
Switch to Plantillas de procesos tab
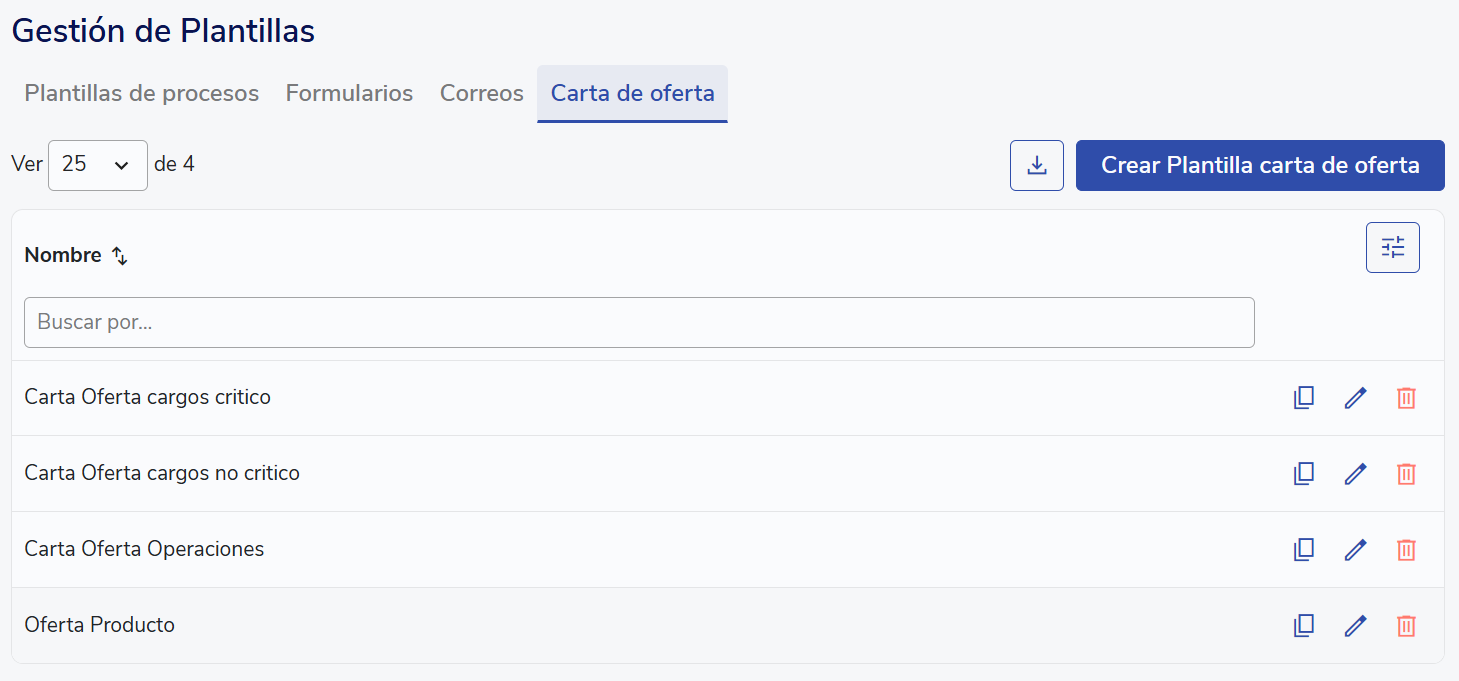pos(142,94)
